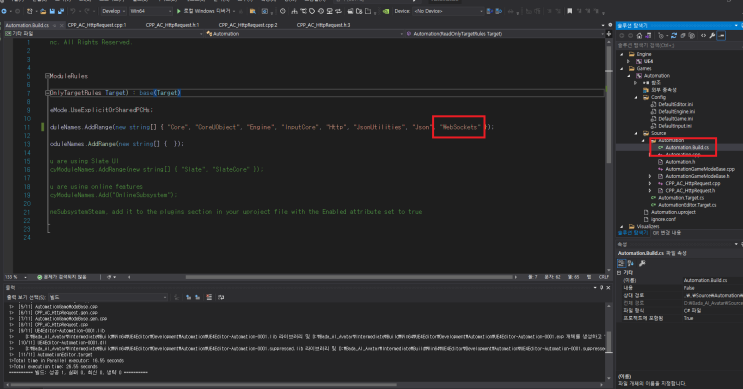Viewport: 743px width, 389px height.
Task: Select ignore.conf in Solution Explorer
Action: [663, 219]
